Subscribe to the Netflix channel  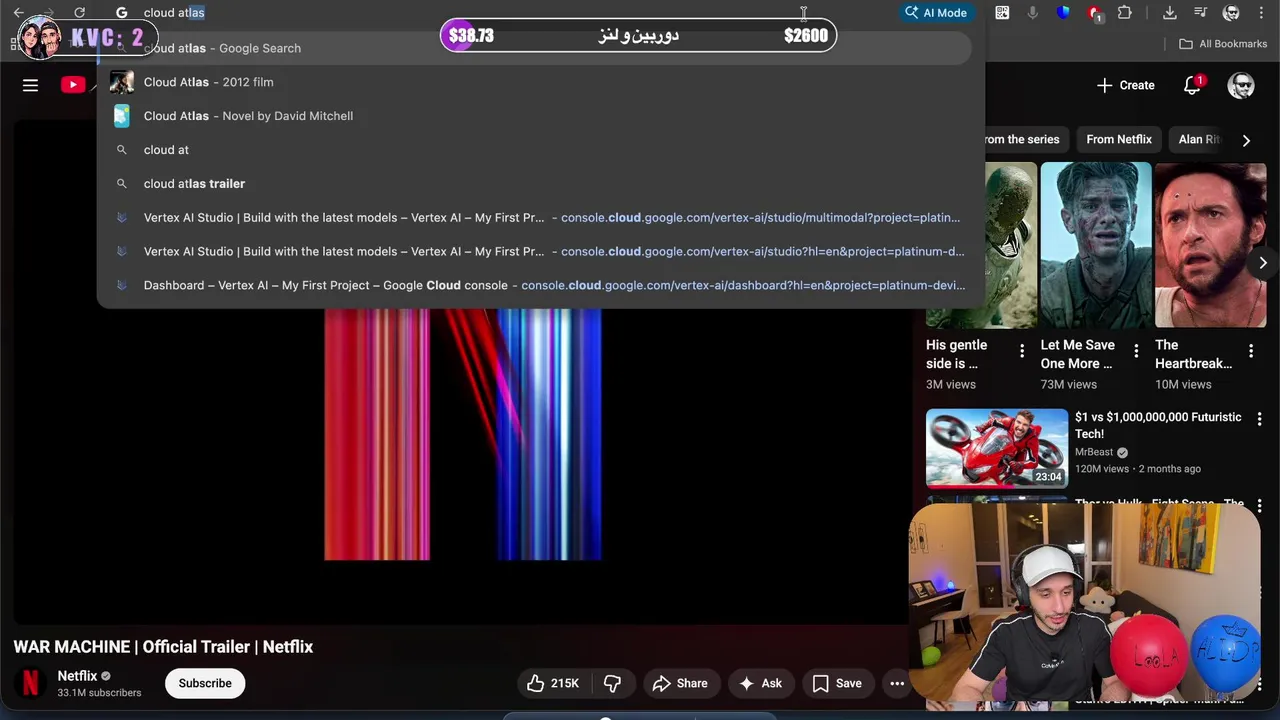(205, 683)
